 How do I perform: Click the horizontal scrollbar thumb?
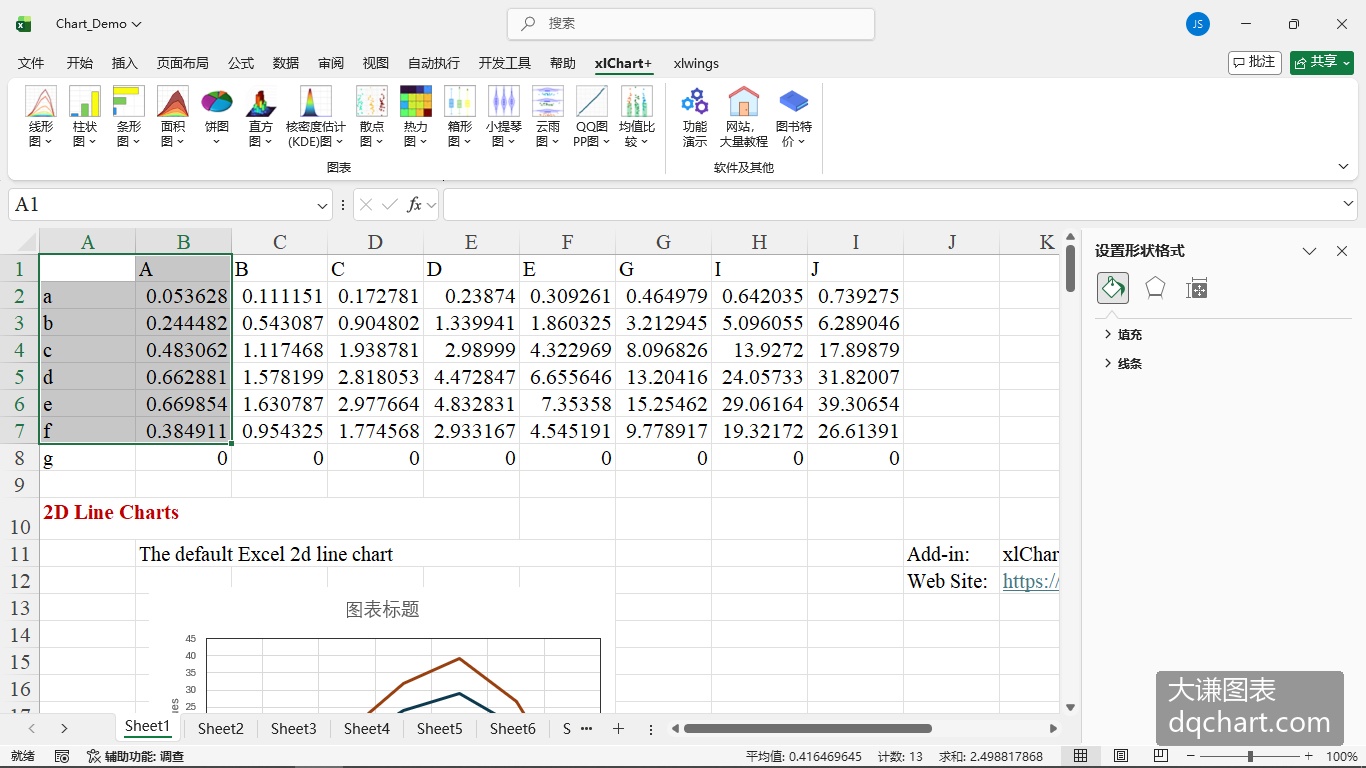pos(808,729)
